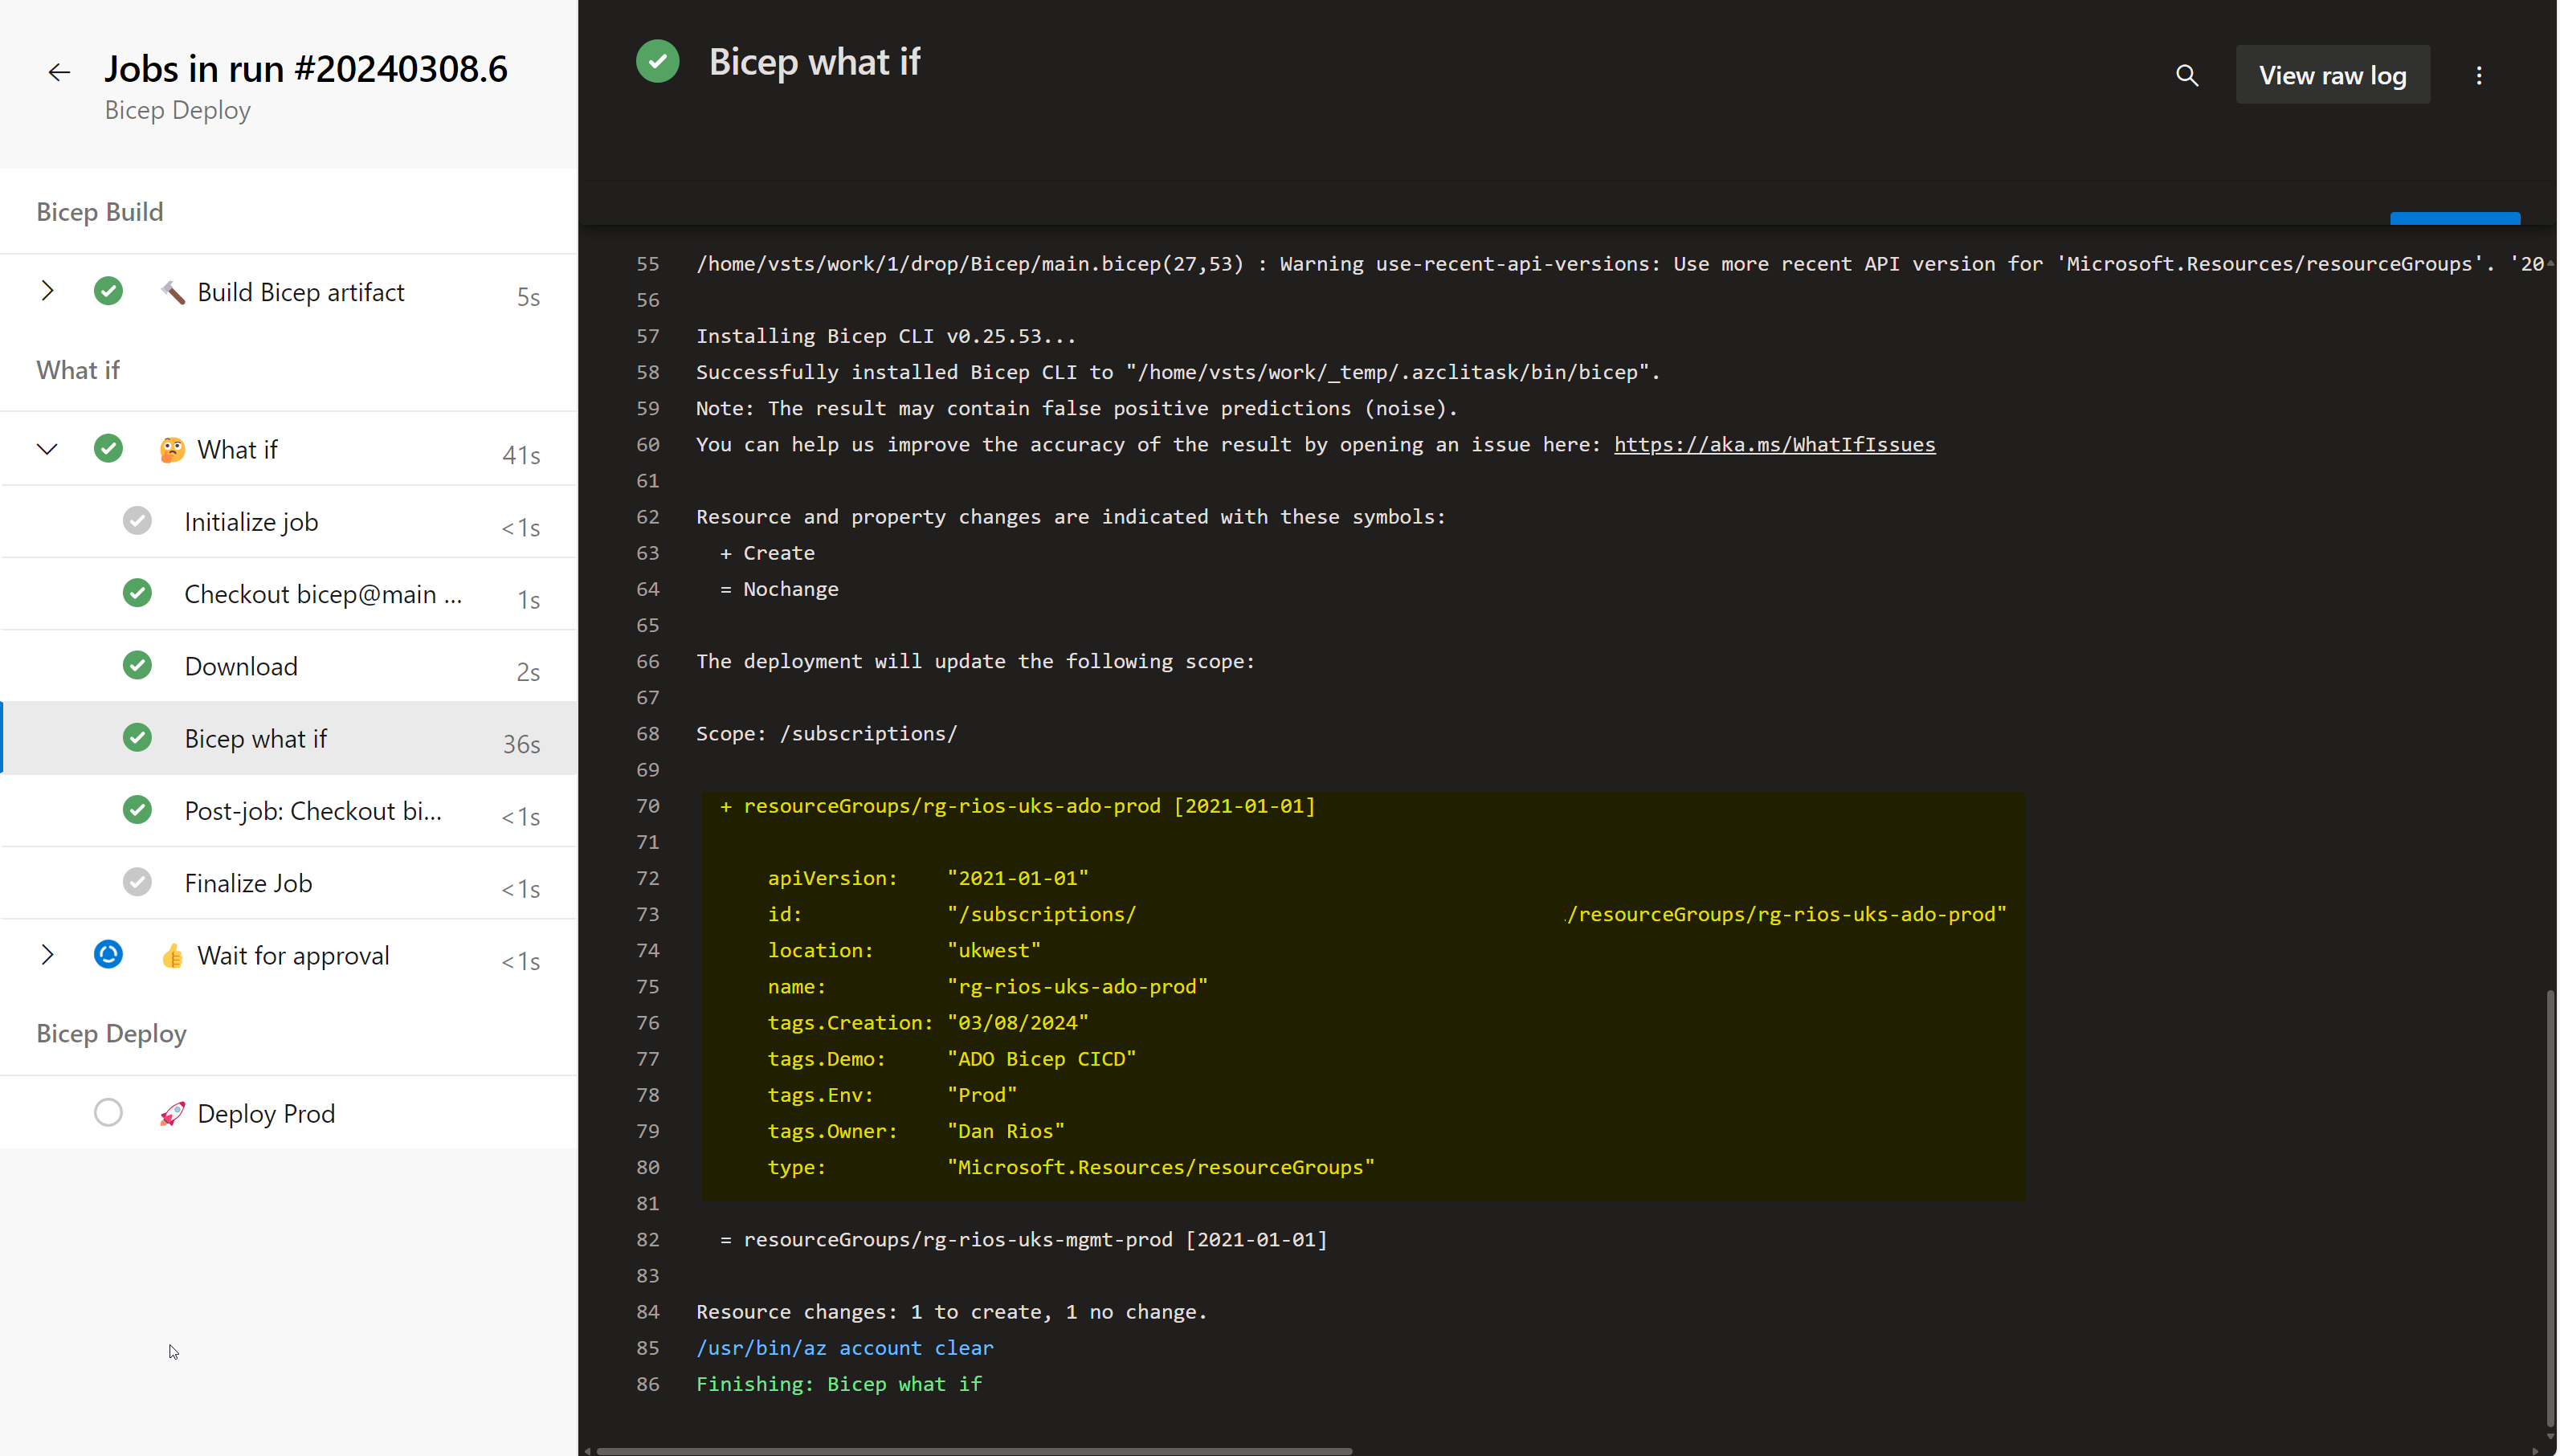This screenshot has height=1456, width=2560.
Task: Select the Initialize job step
Action: pos(290,522)
